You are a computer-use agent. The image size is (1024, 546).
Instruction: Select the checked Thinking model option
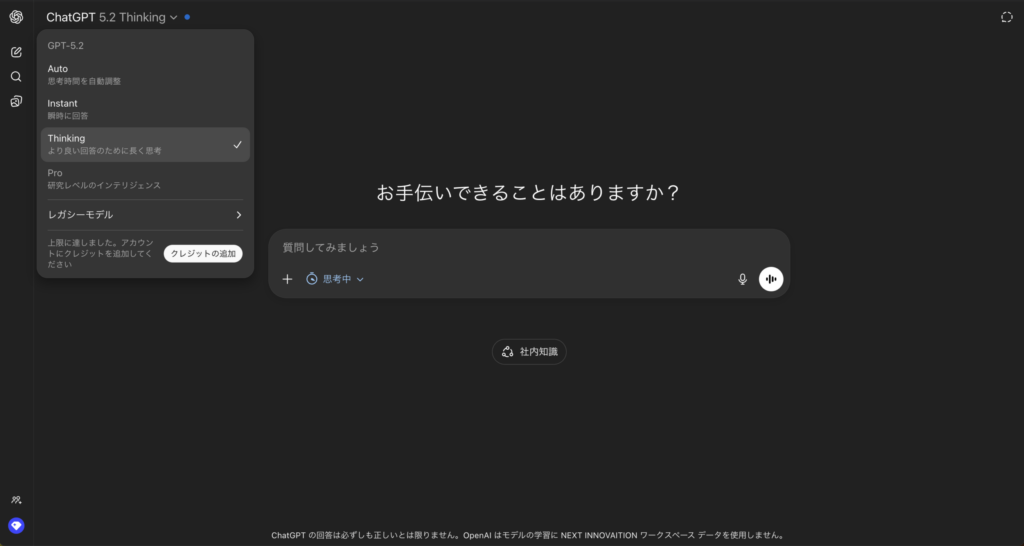pos(145,144)
